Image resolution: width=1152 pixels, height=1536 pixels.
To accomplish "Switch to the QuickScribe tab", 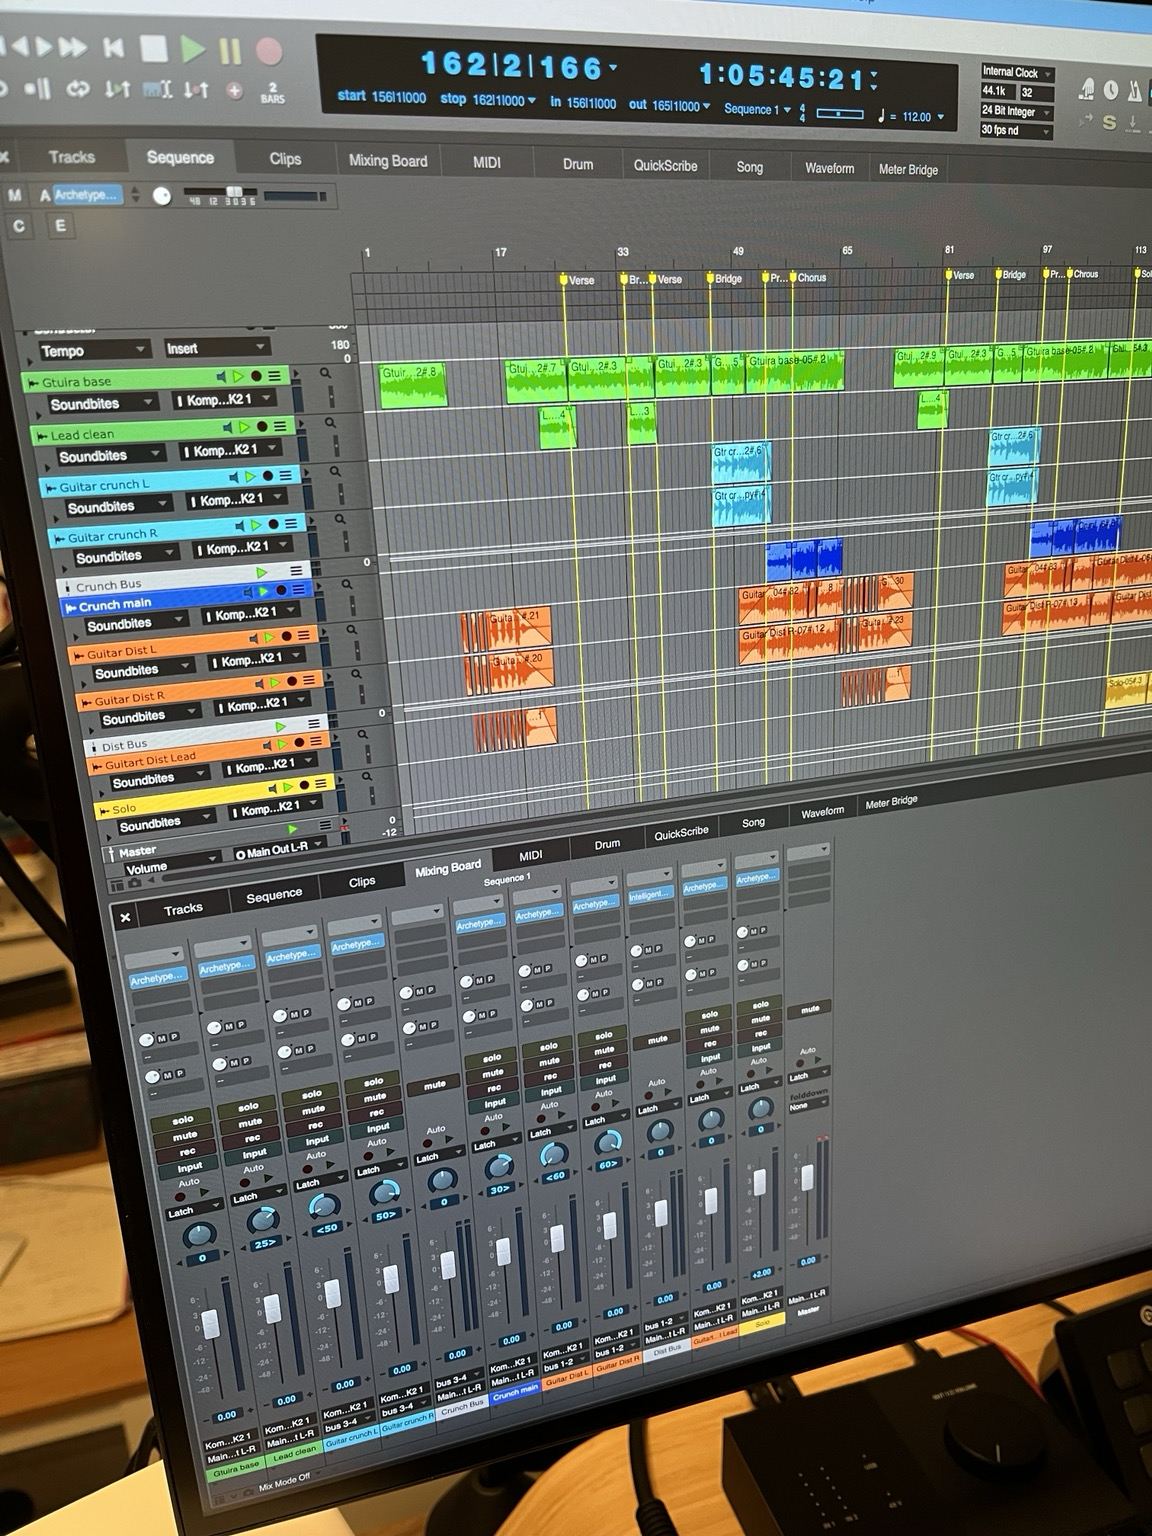I will tap(665, 165).
